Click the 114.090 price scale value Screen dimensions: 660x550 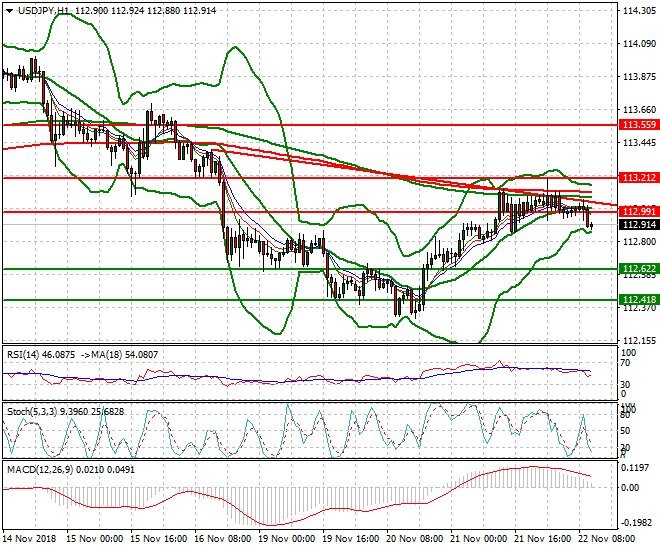click(x=639, y=44)
